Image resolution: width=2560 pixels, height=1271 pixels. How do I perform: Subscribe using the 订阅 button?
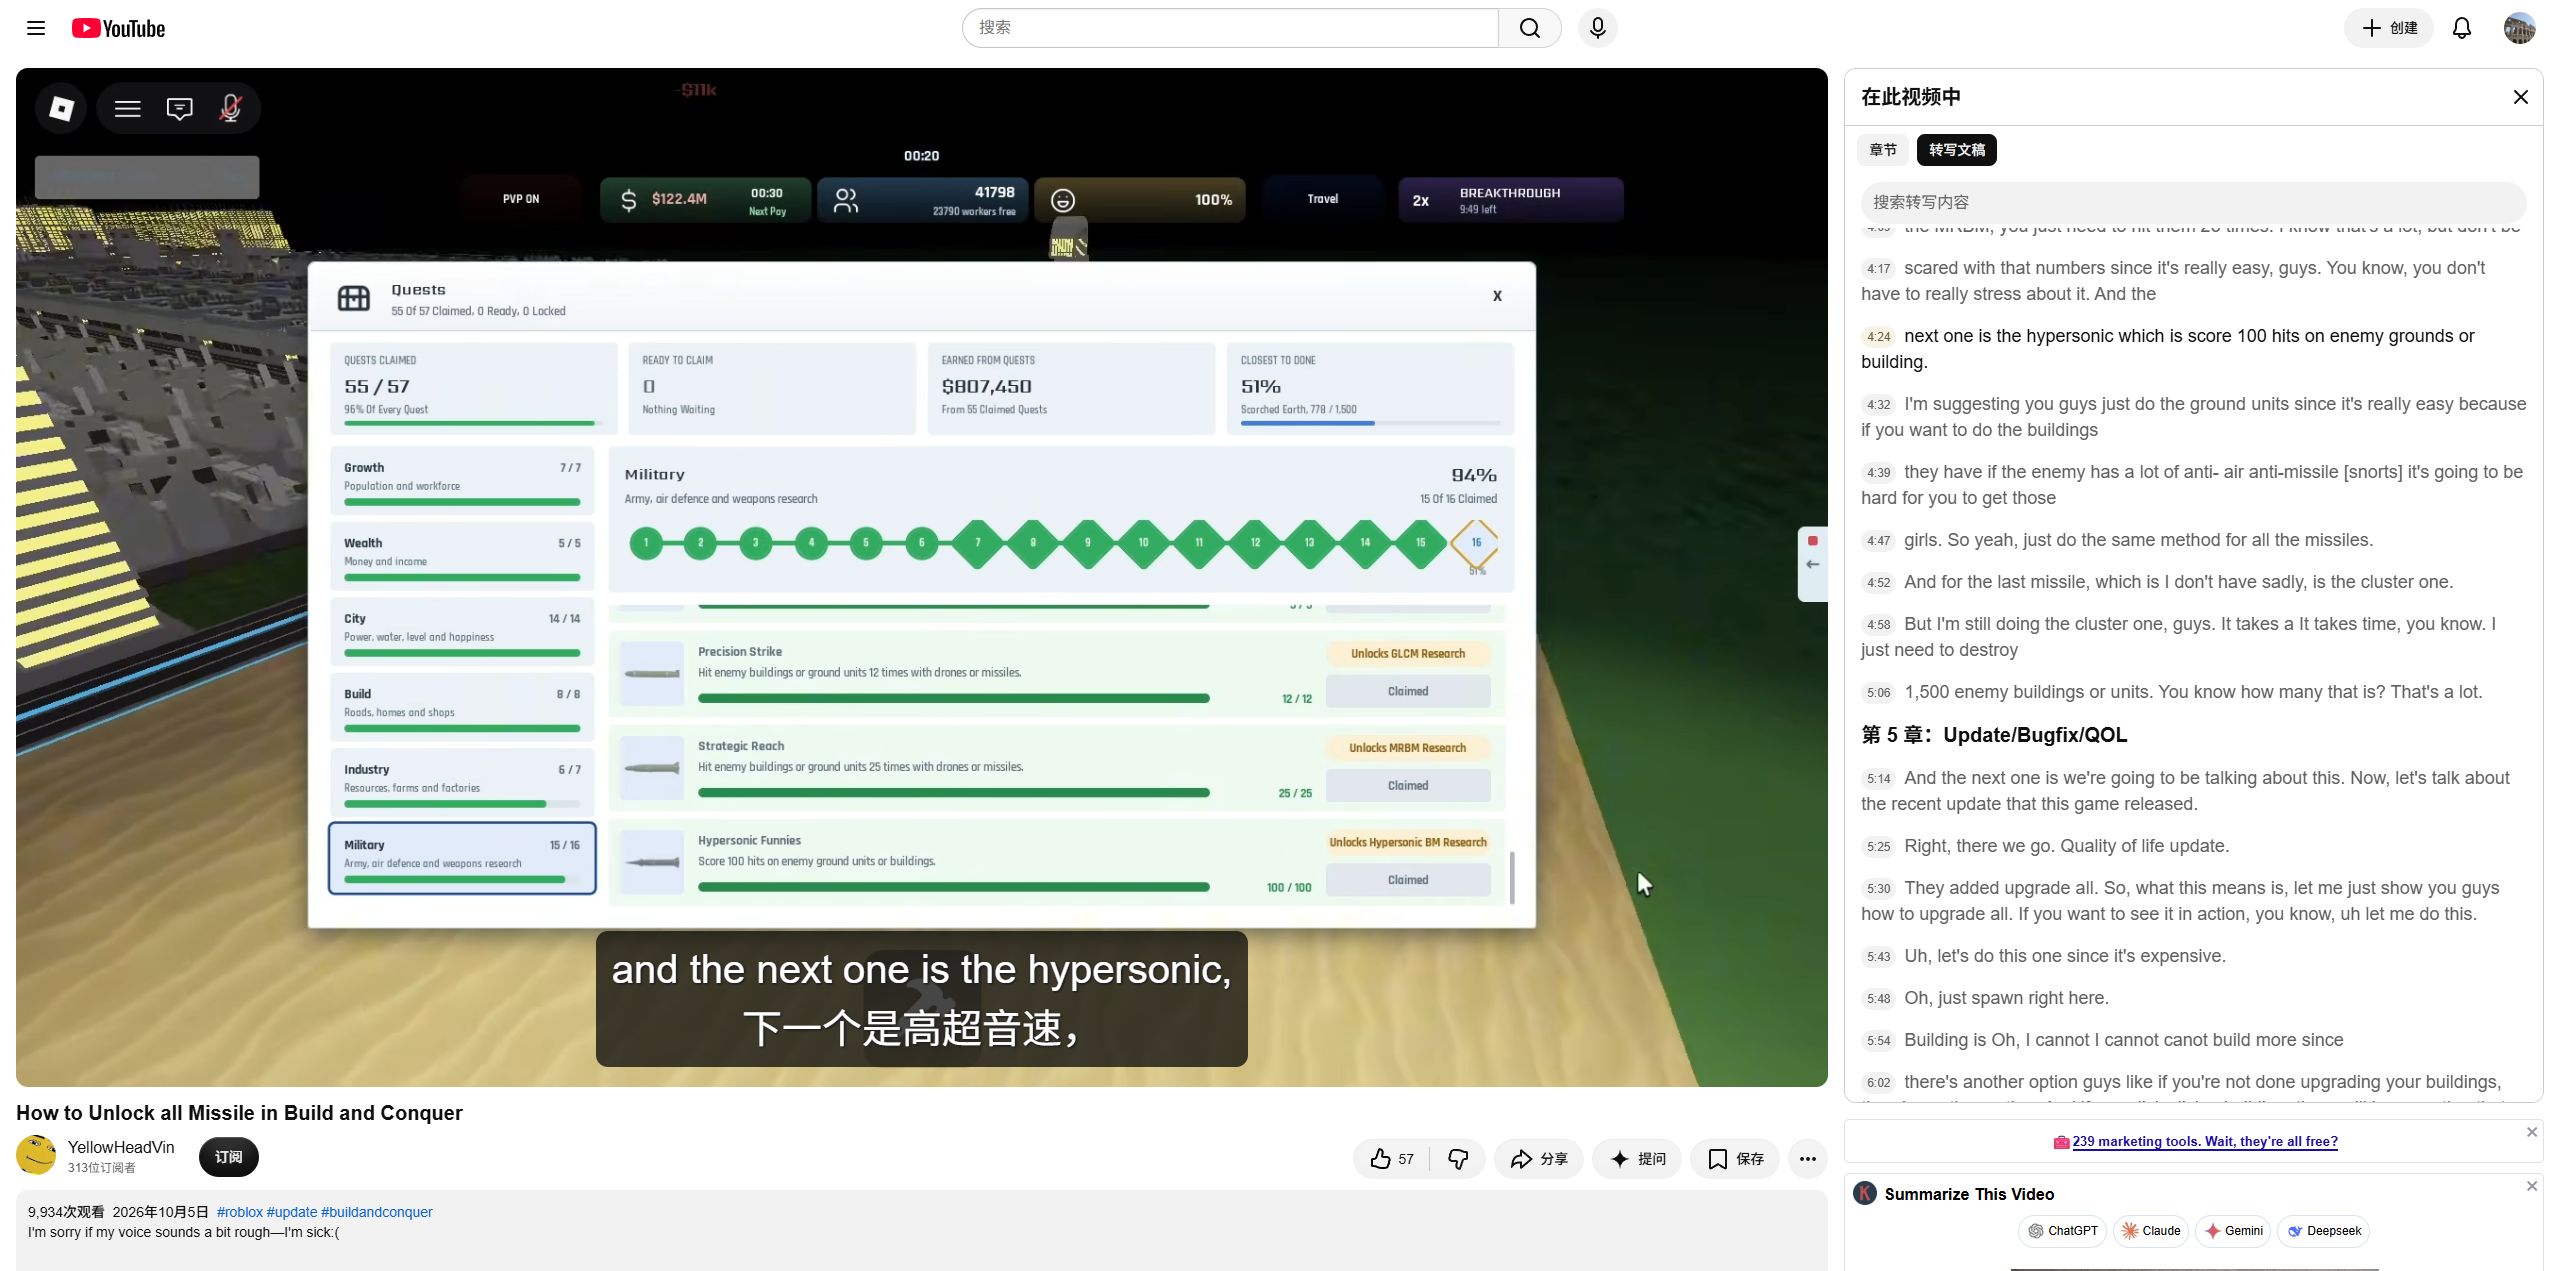pos(228,1157)
